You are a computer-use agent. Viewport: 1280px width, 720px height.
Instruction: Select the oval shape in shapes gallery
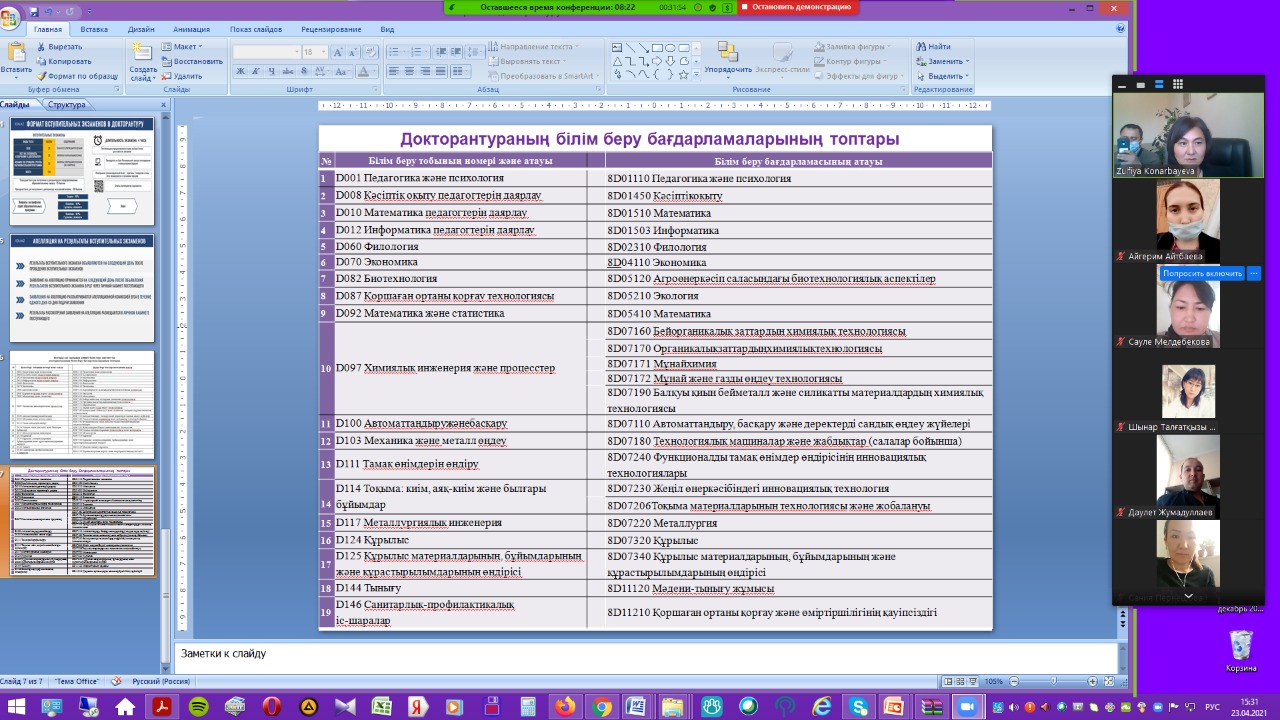(x=670, y=47)
